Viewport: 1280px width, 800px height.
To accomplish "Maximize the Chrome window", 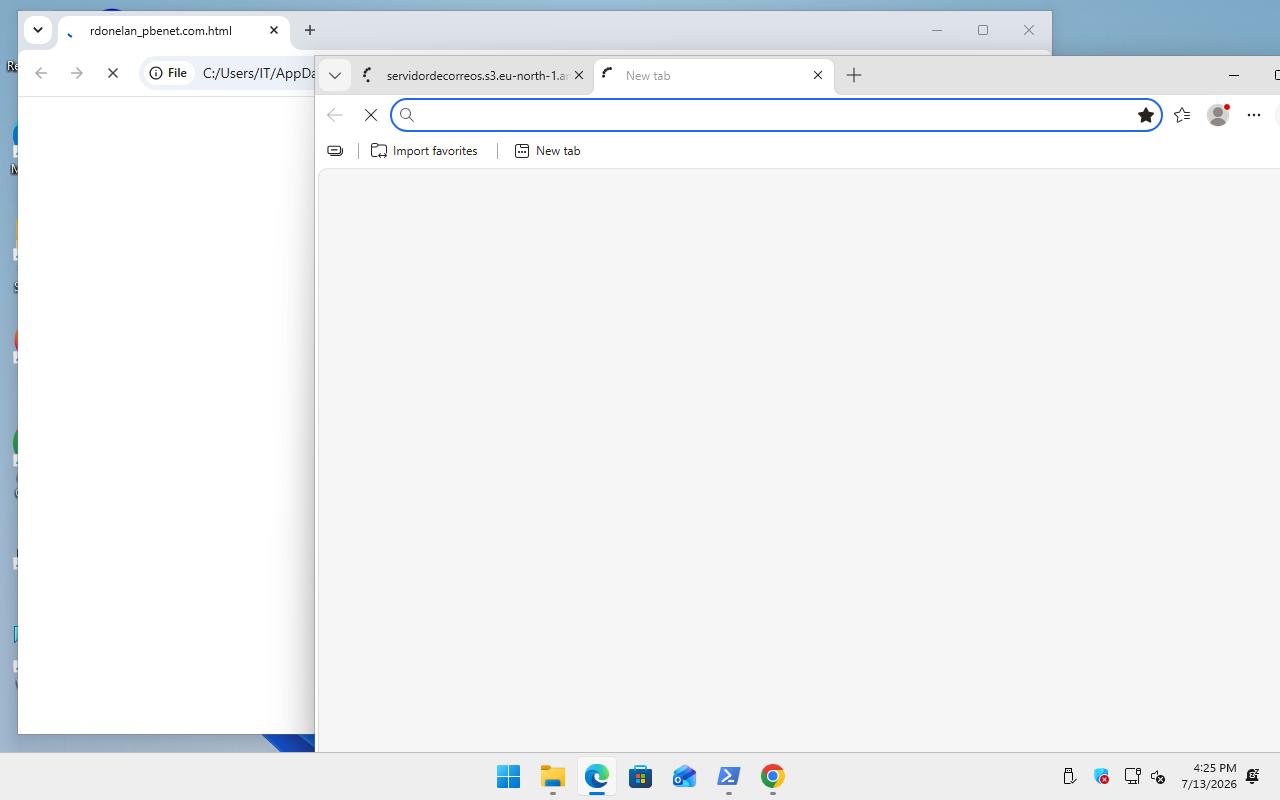I will 983,30.
